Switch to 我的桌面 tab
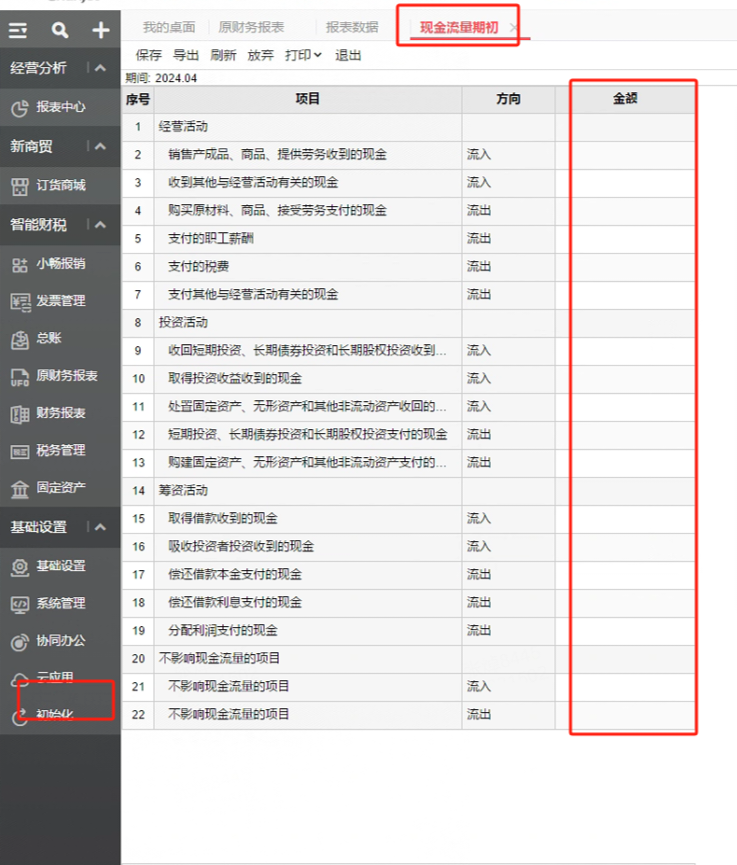Image resolution: width=737 pixels, height=865 pixels. [x=169, y=27]
